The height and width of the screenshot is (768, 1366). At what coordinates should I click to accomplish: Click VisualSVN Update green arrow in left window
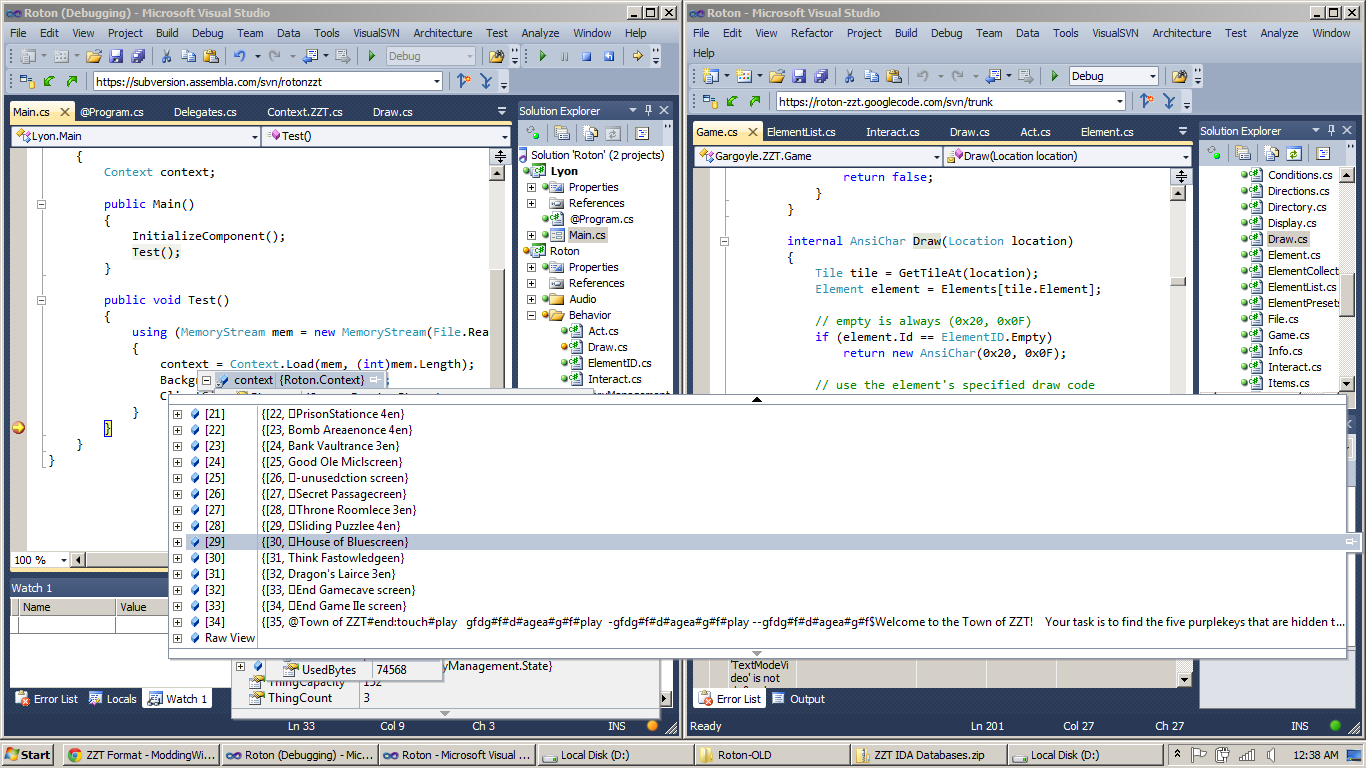[x=49, y=81]
